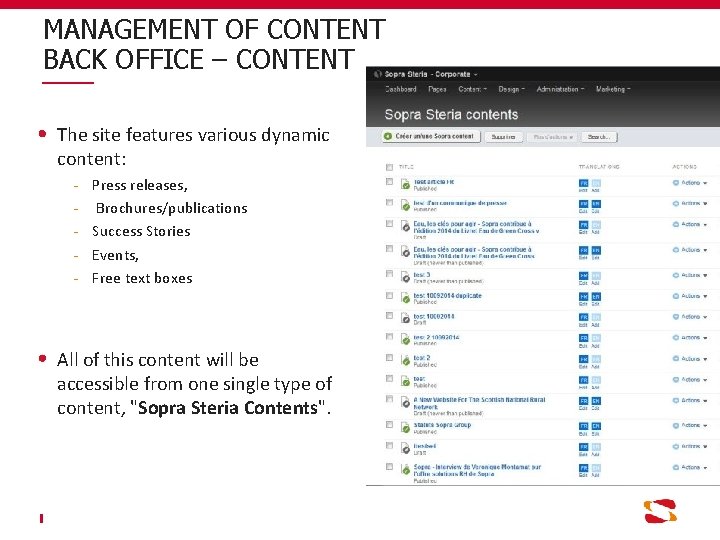Screen dimensions: 720x540
Task: Expand the Actions arrow for 'test 10092014 duplicate'
Action: pyautogui.click(x=705, y=297)
